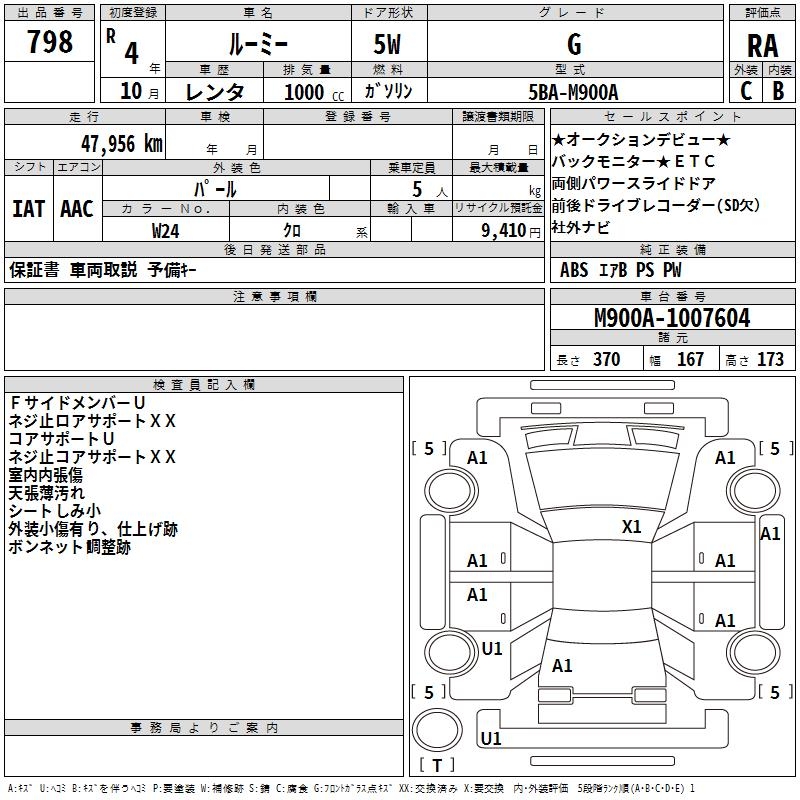Screen dimensions: 800x800
Task: Click inspector note ボンネット調整跡
Action: 70,547
